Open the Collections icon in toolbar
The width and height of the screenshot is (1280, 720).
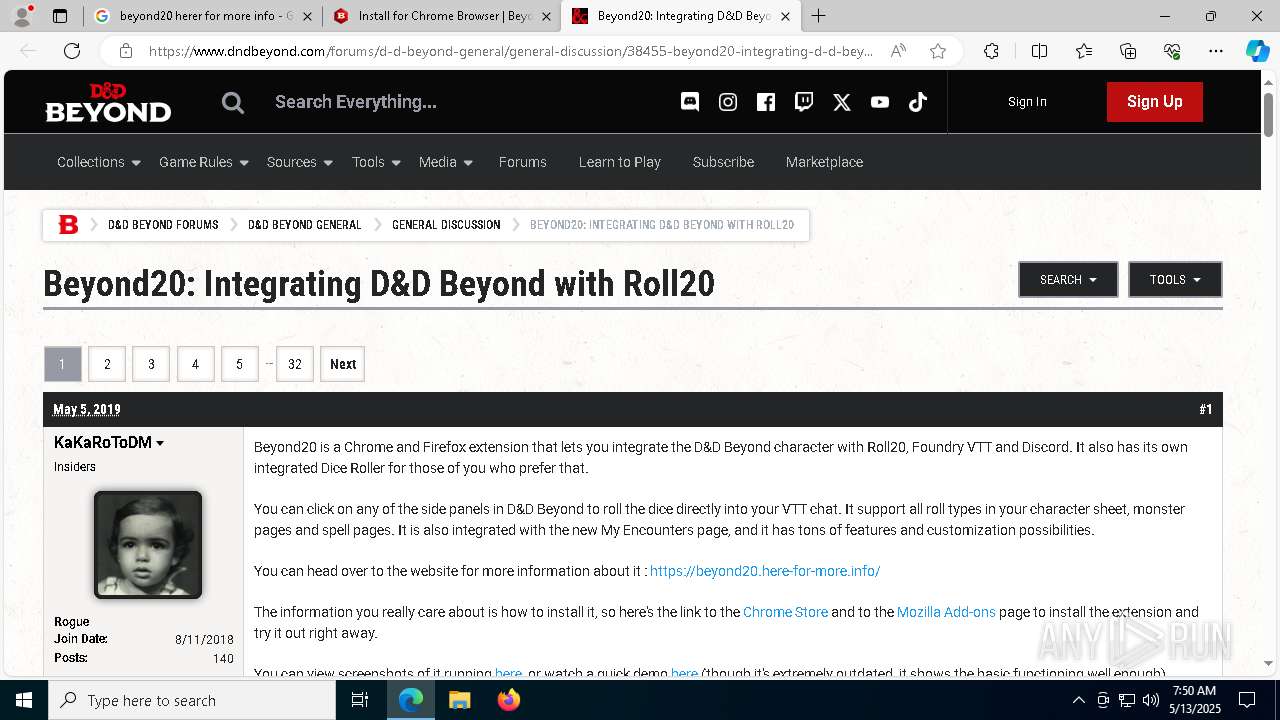[1128, 51]
